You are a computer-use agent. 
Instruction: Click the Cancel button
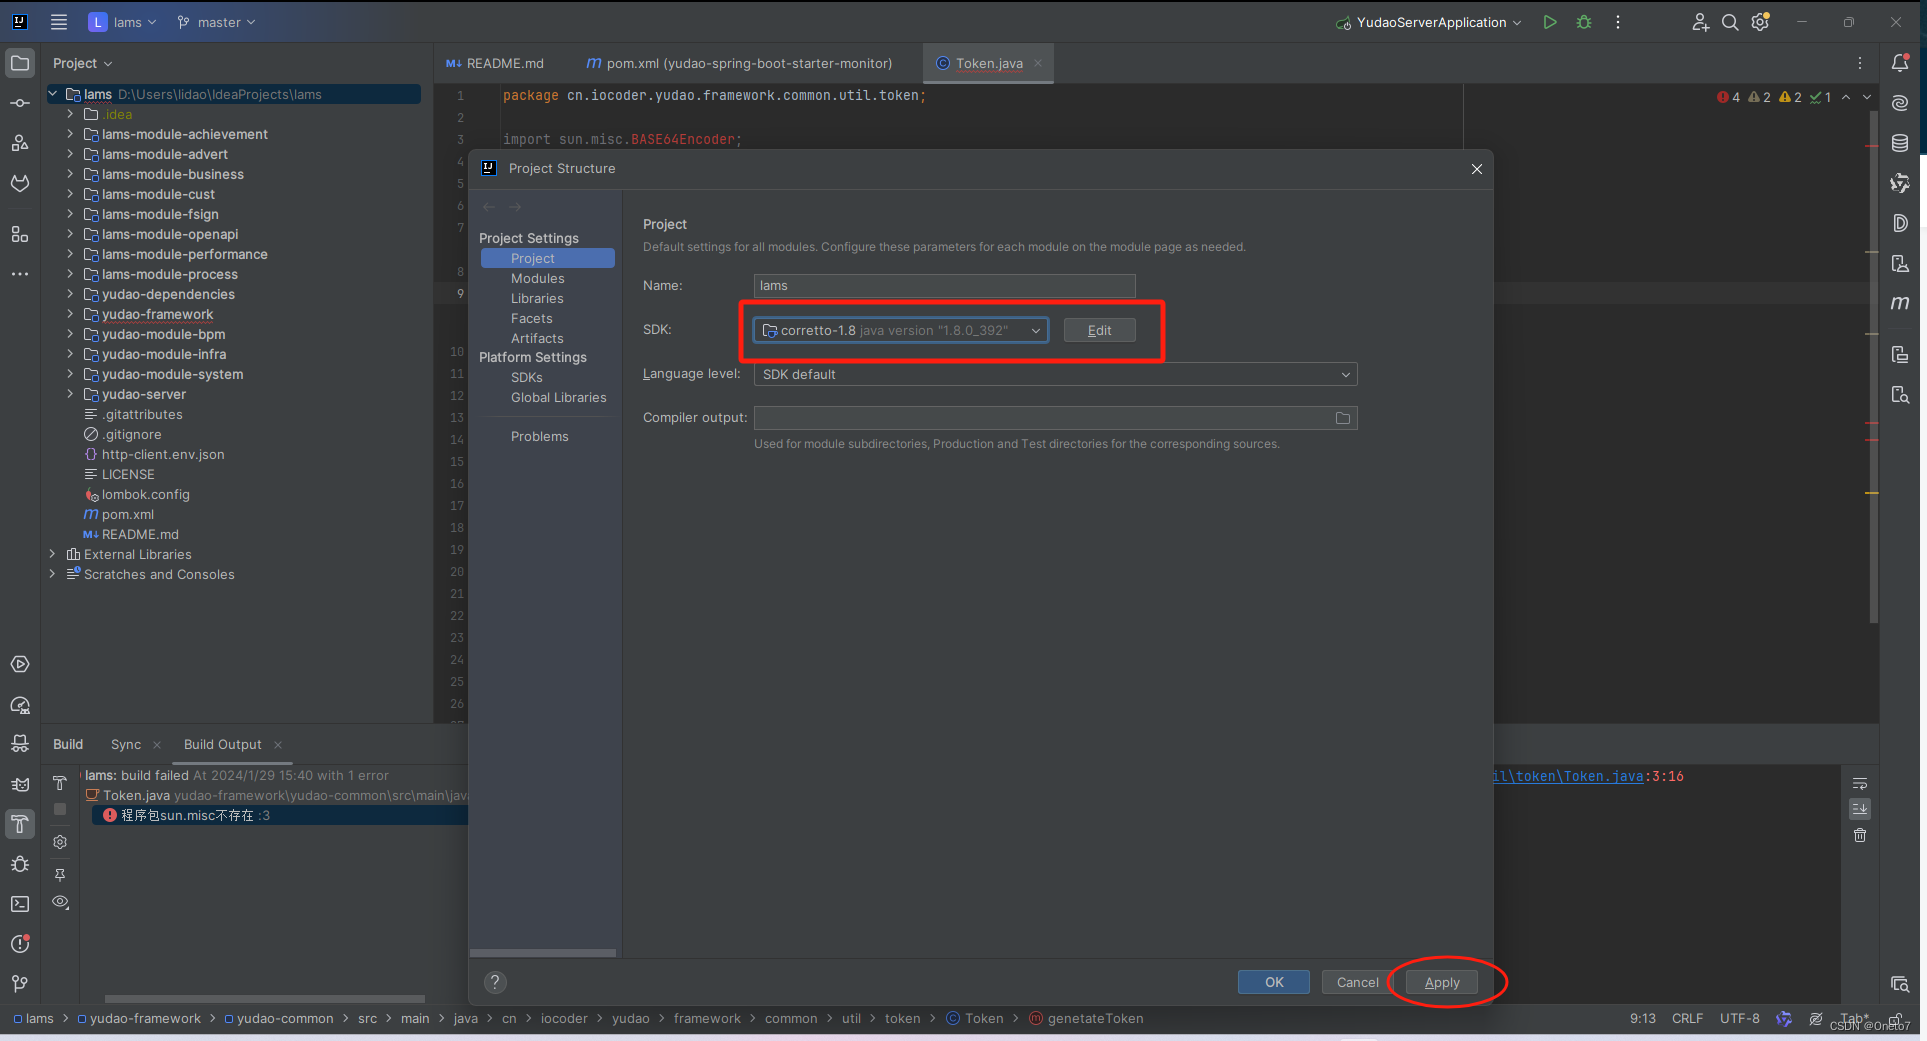[x=1358, y=982]
